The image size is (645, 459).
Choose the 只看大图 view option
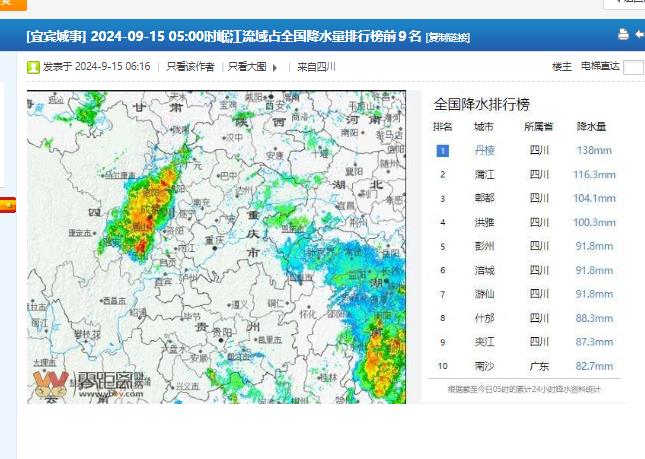coord(246,67)
